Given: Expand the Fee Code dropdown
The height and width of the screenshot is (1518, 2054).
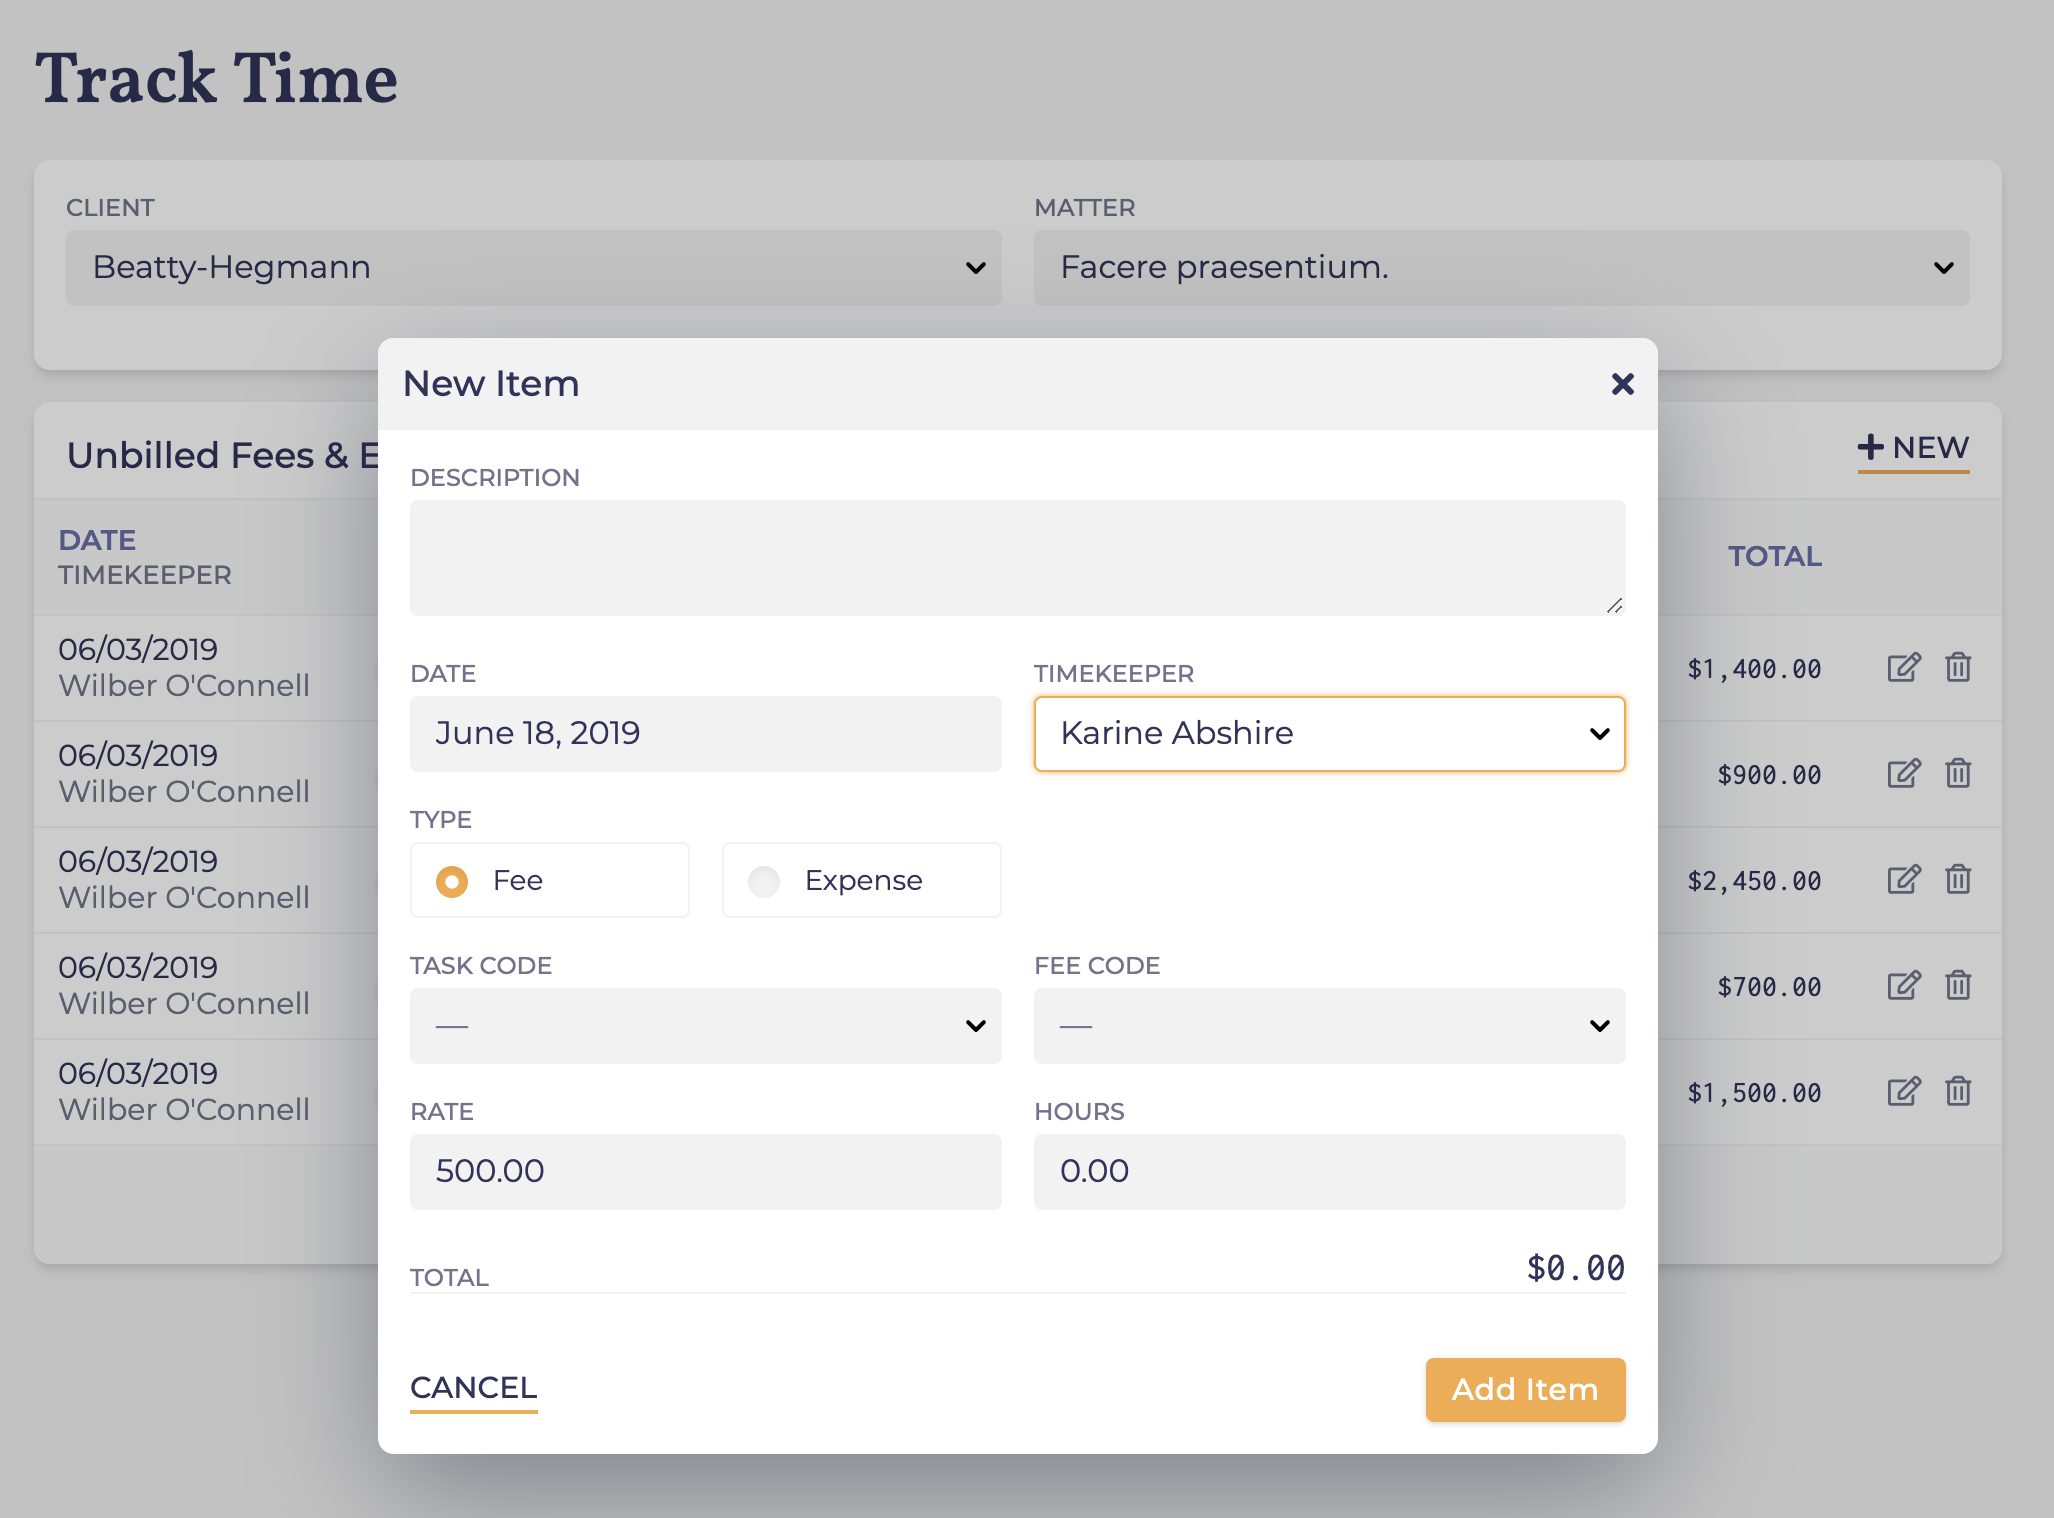Looking at the screenshot, I should tap(1329, 1026).
